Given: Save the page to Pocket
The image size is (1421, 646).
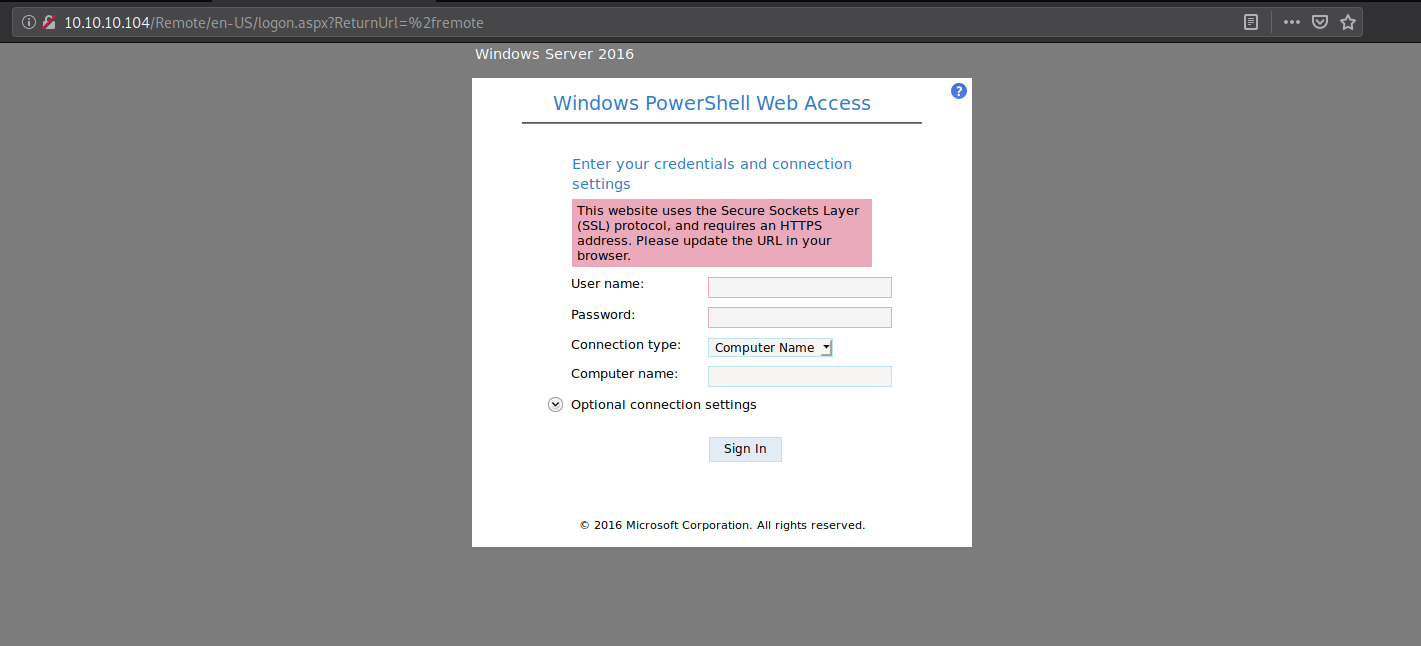Looking at the screenshot, I should click(x=1320, y=22).
